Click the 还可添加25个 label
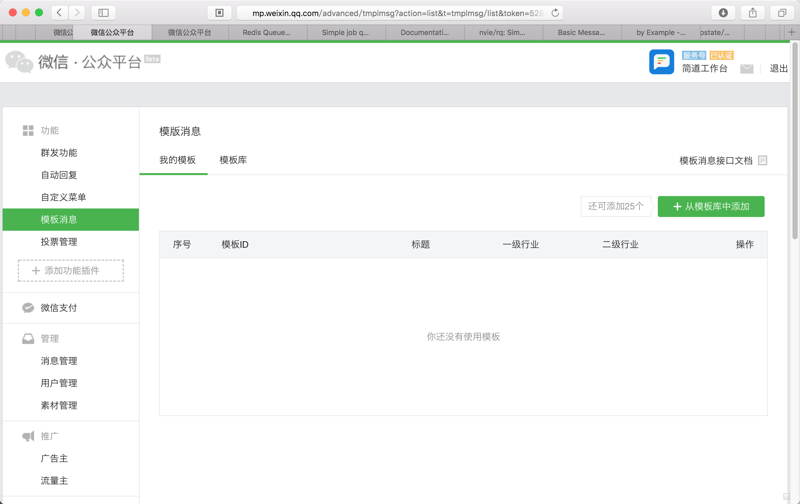The width and height of the screenshot is (800, 504). (616, 207)
